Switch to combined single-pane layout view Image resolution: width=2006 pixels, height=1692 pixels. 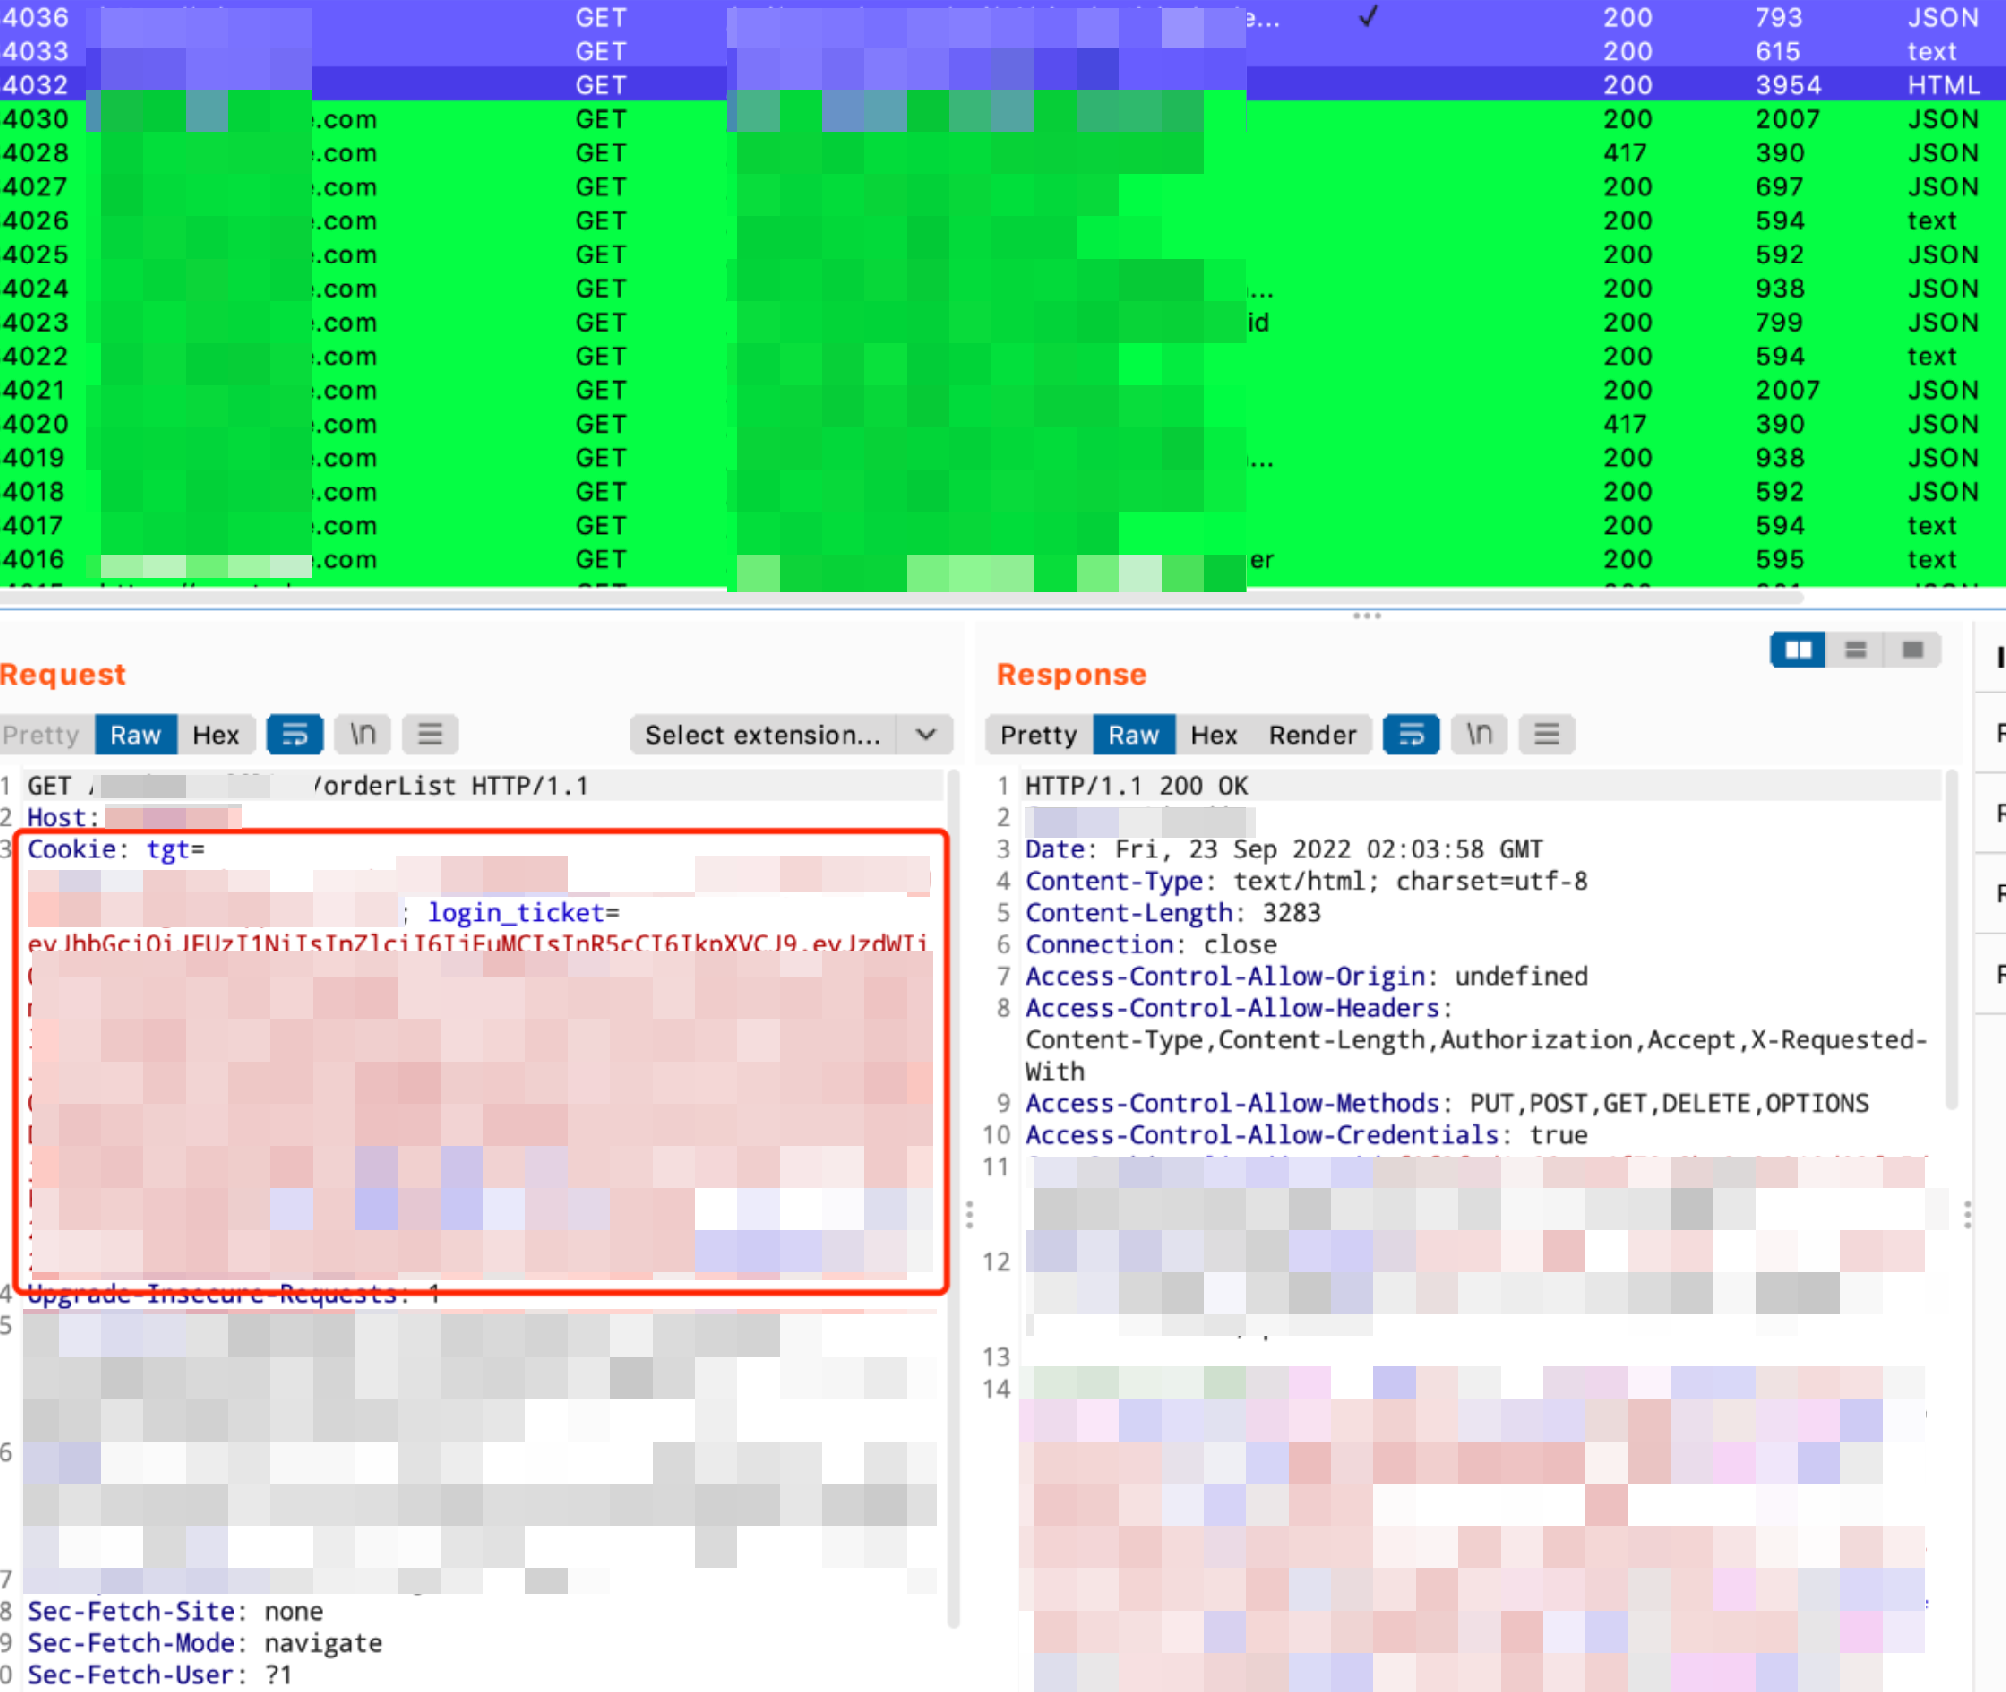coord(1912,650)
